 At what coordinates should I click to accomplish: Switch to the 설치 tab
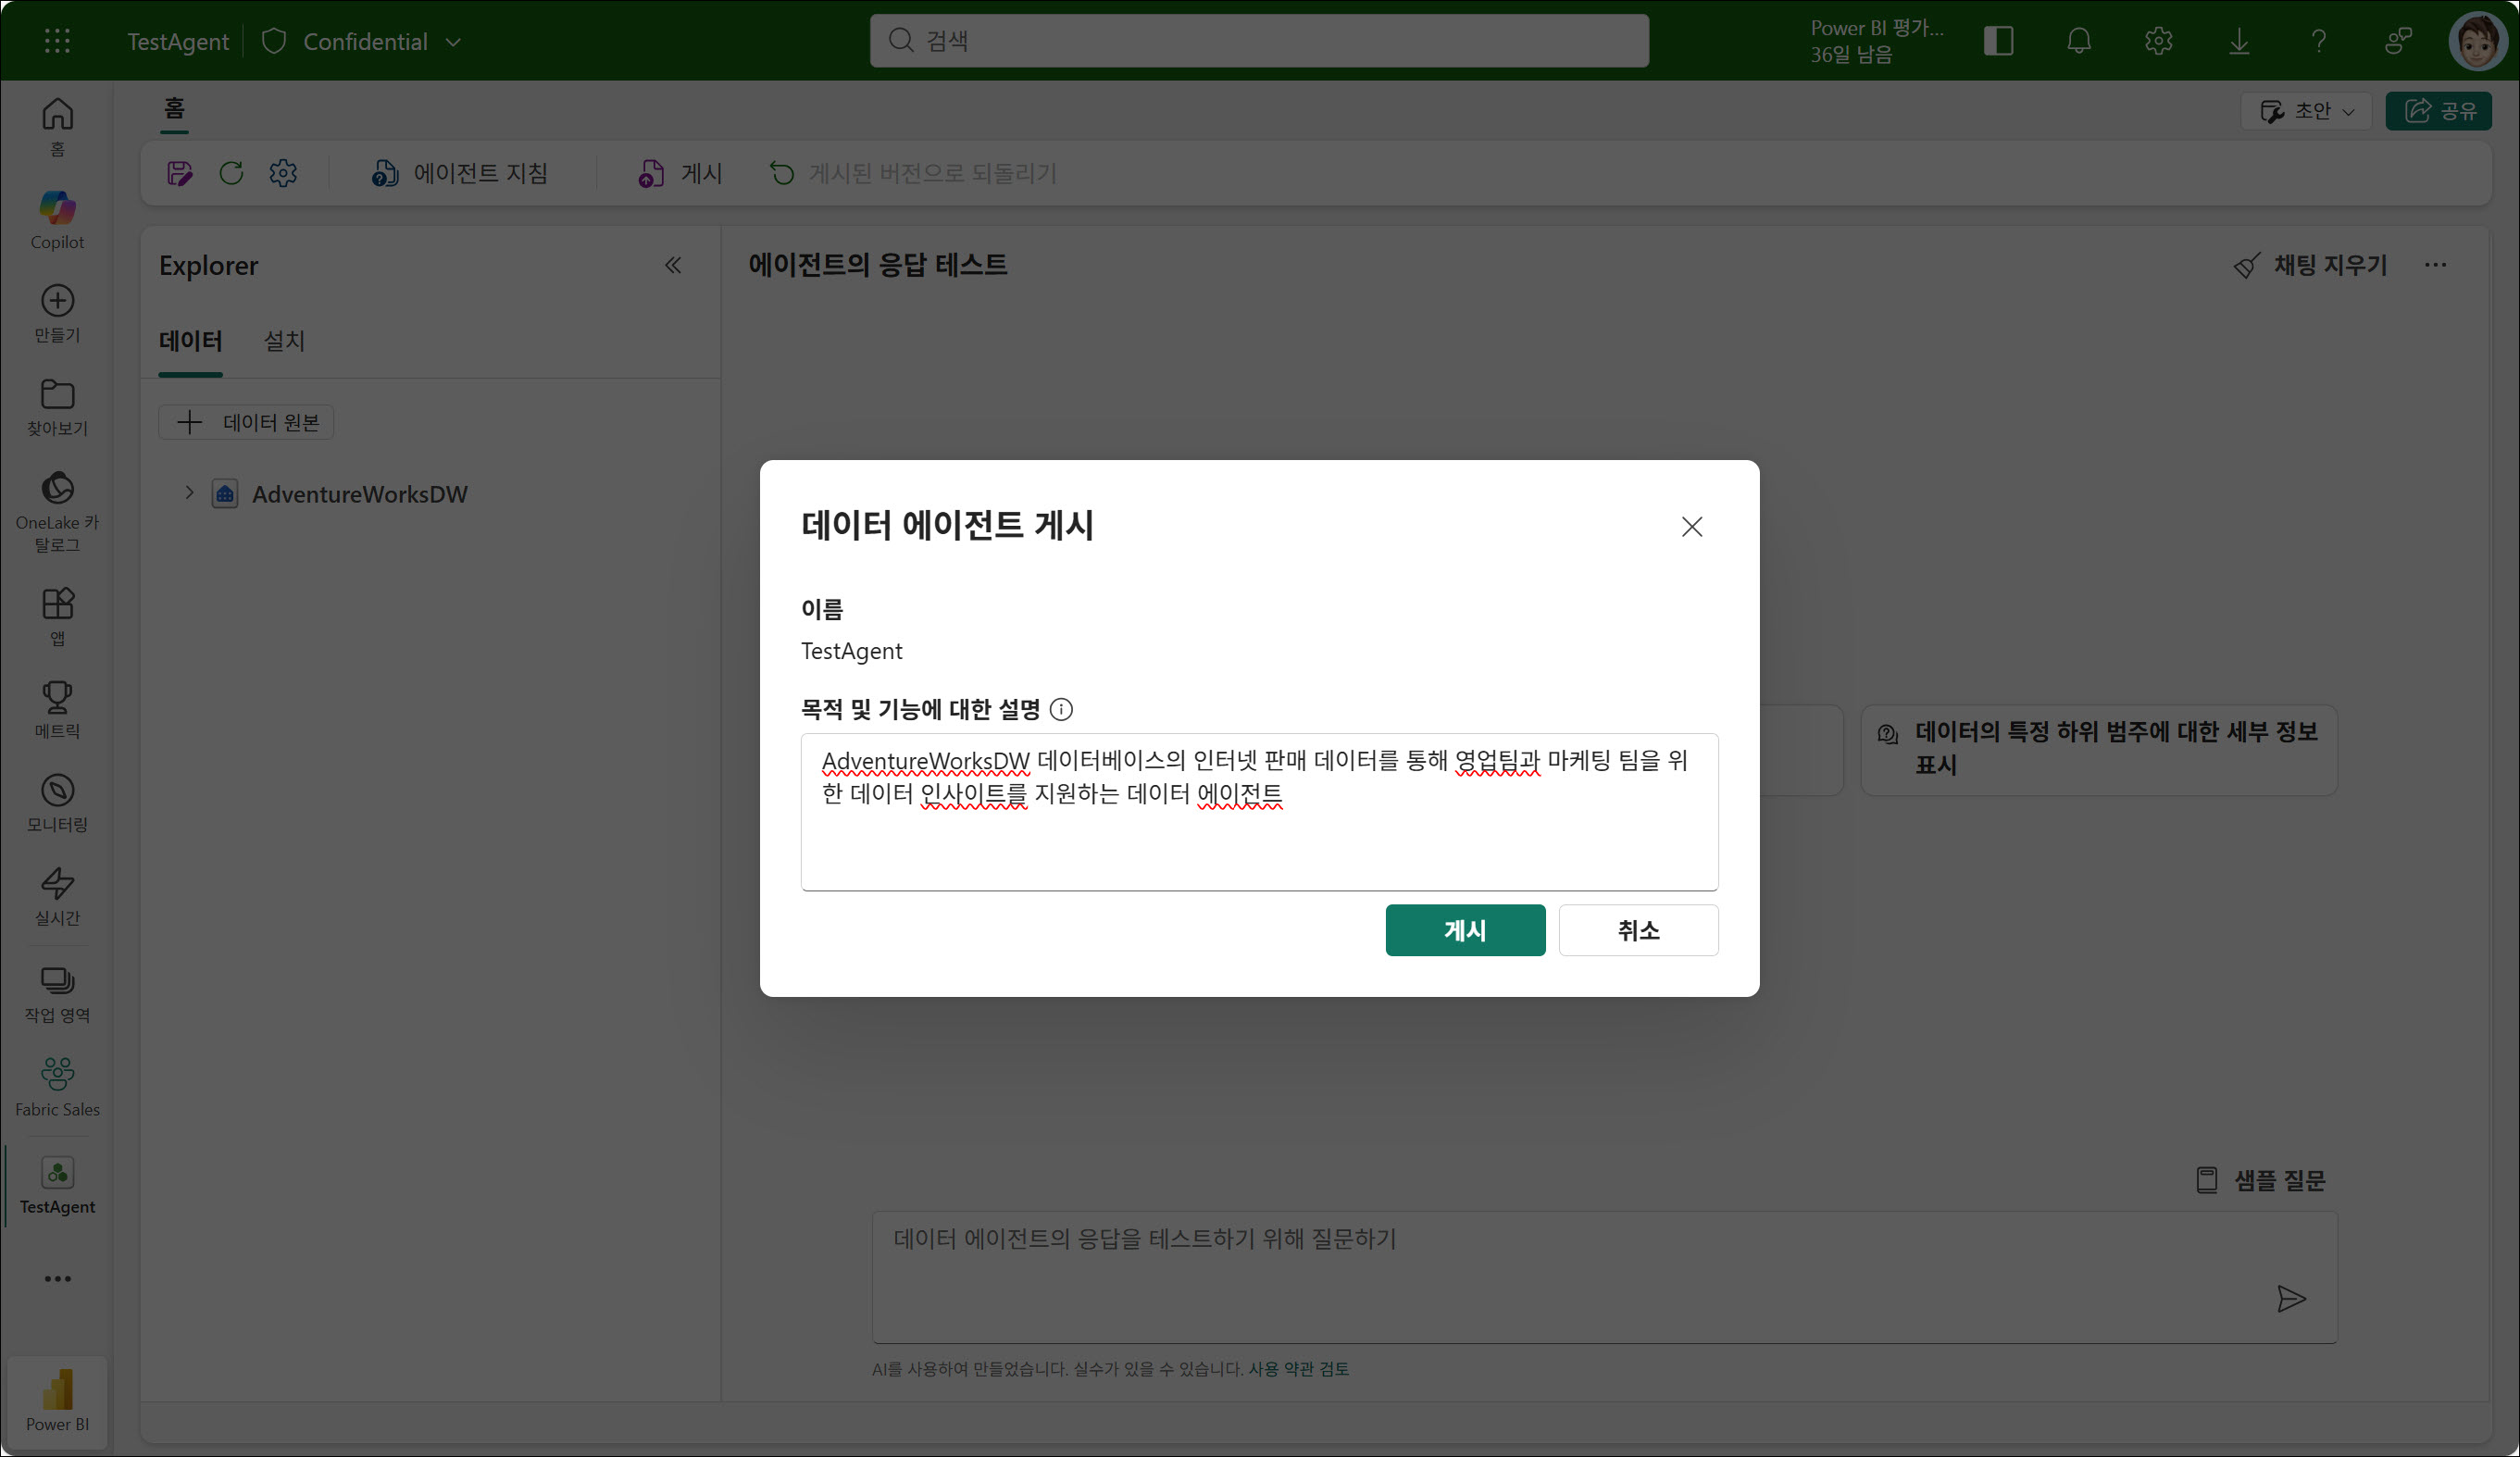(284, 341)
